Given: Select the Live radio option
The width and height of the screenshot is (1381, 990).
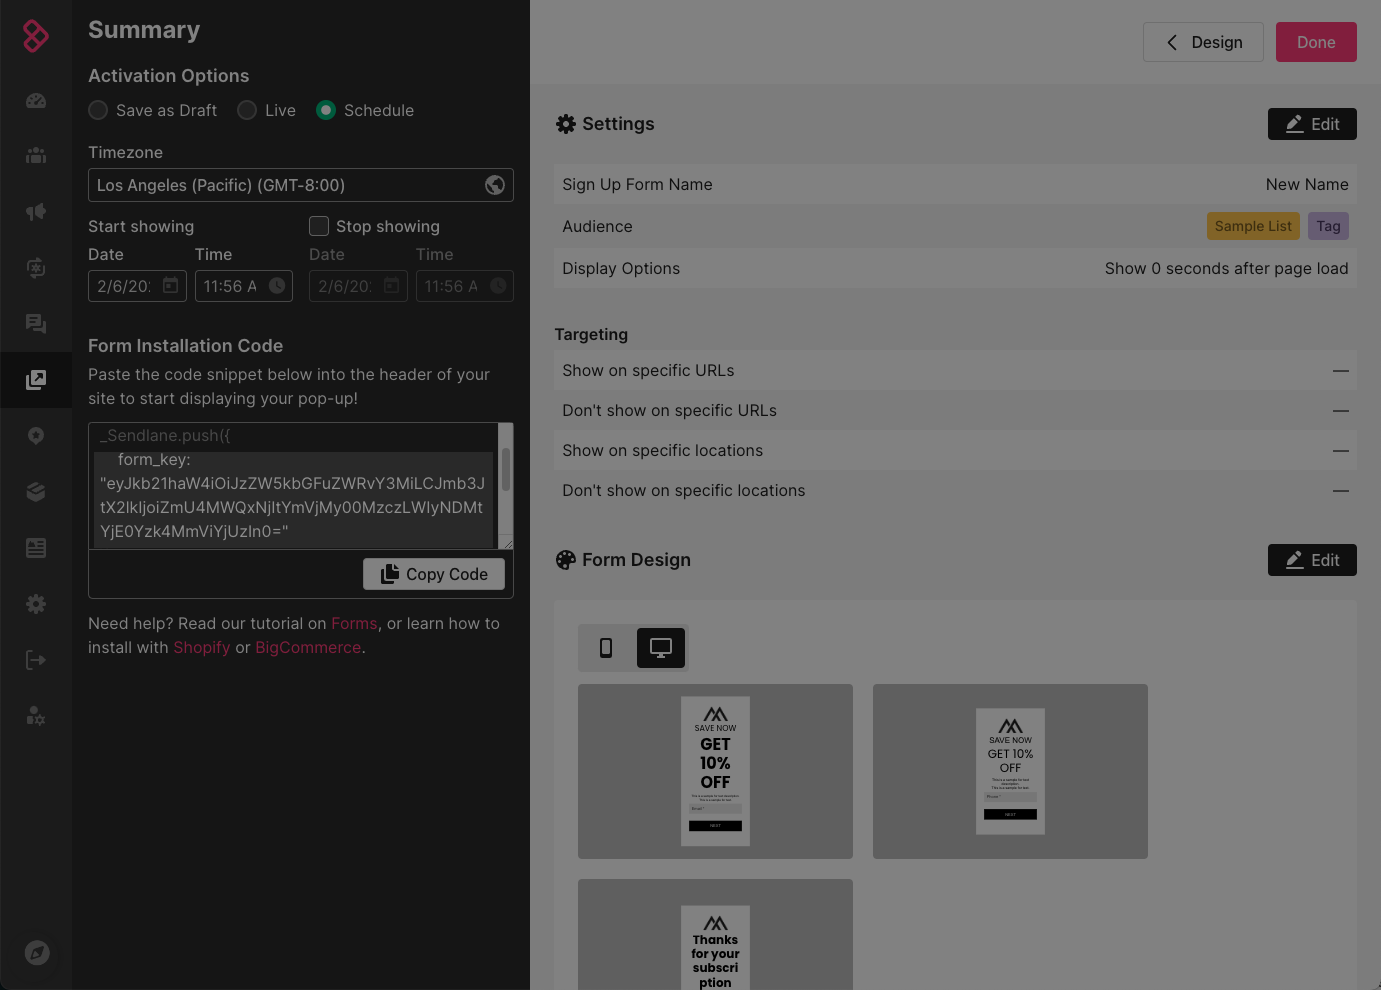Looking at the screenshot, I should tap(247, 110).
